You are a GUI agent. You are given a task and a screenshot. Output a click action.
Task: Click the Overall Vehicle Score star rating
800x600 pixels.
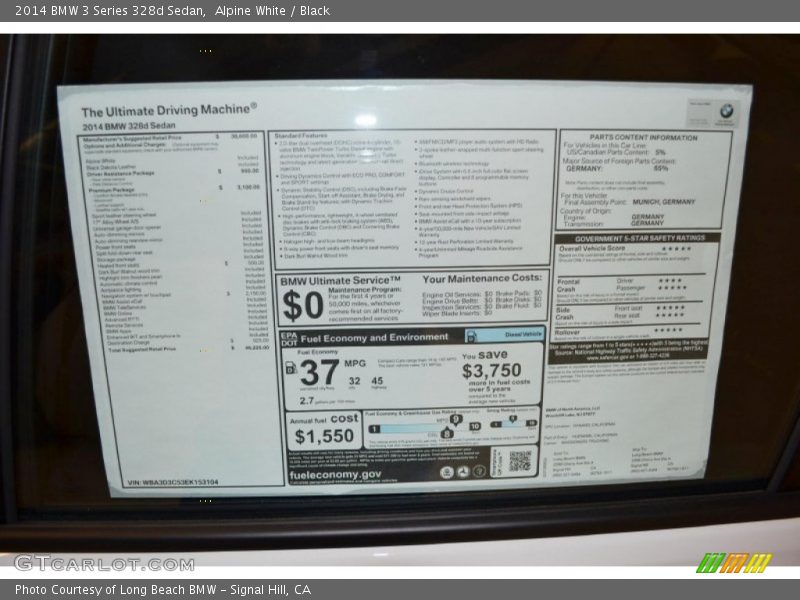(x=677, y=249)
